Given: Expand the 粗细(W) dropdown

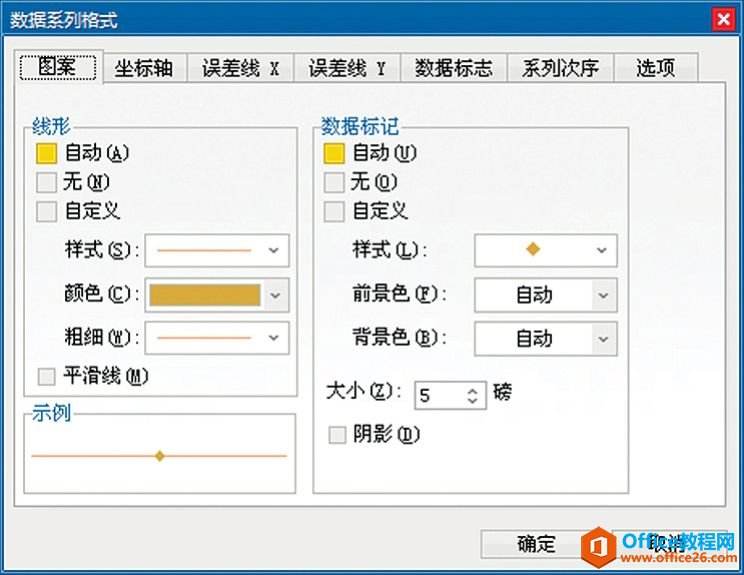Looking at the screenshot, I should pyautogui.click(x=217, y=338).
